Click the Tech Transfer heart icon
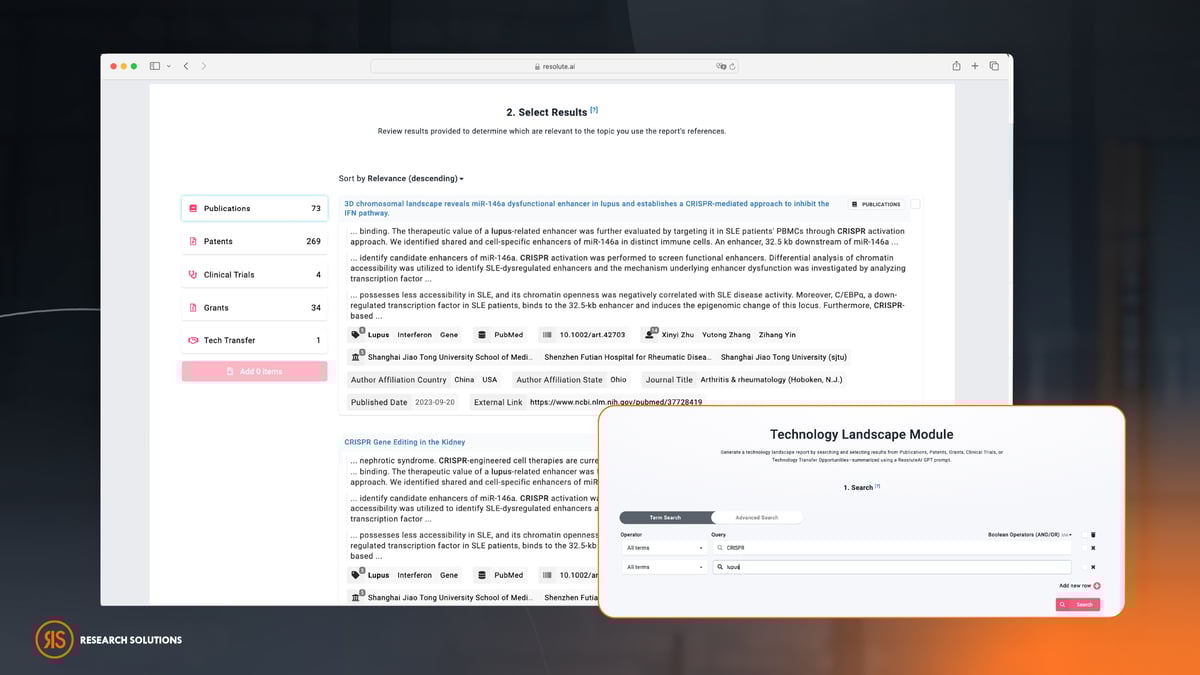This screenshot has width=1200, height=675. click(x=192, y=339)
